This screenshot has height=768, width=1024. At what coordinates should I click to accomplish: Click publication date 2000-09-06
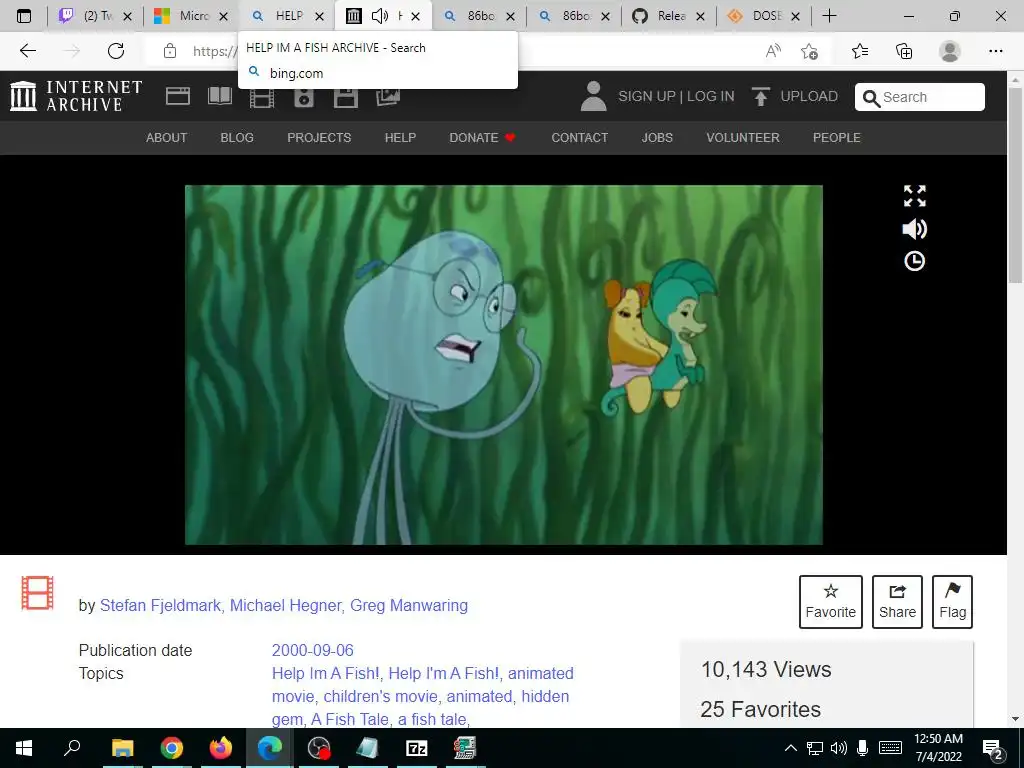pyautogui.click(x=313, y=650)
